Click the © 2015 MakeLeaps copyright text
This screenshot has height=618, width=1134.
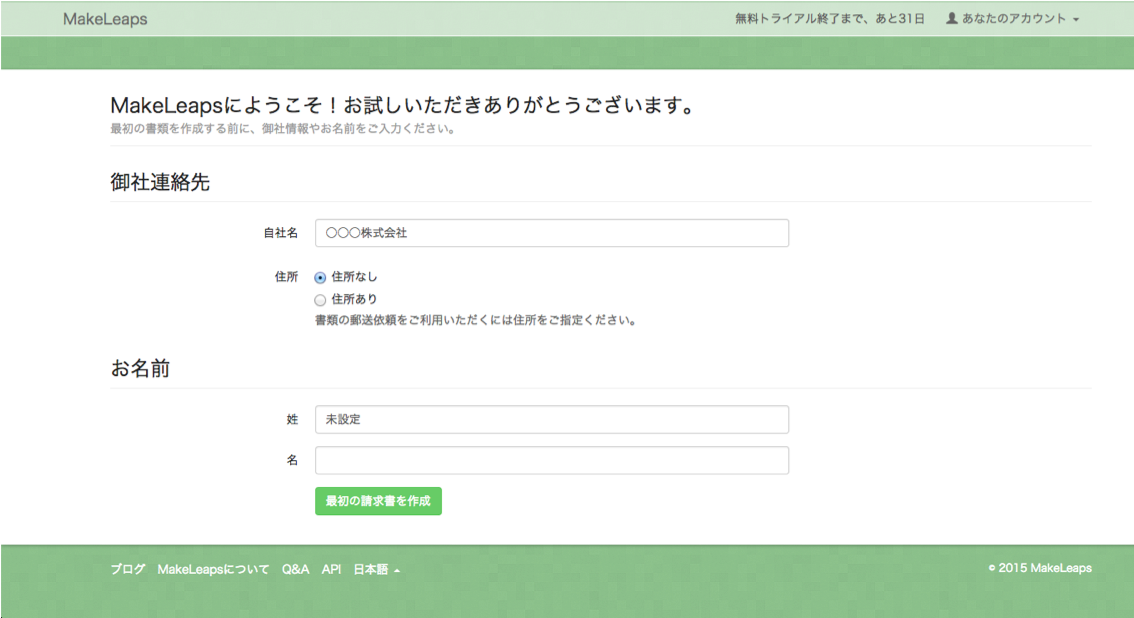pyautogui.click(x=1040, y=568)
